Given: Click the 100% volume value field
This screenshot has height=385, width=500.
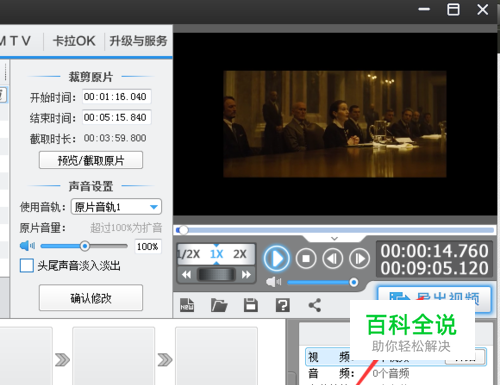Looking at the screenshot, I should (x=148, y=247).
